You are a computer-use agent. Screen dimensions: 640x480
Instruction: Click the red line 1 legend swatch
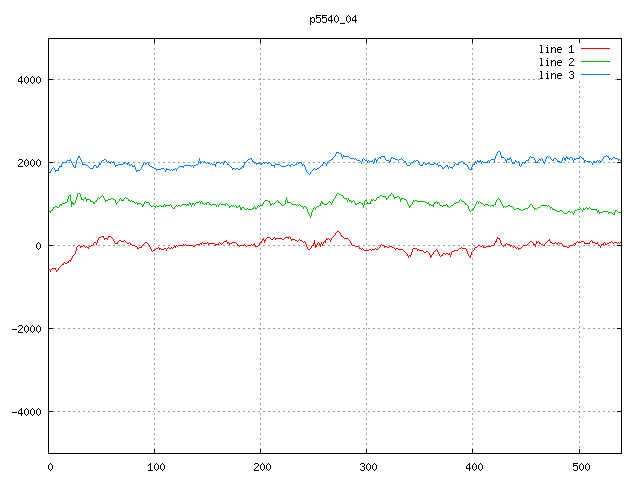(x=595, y=49)
